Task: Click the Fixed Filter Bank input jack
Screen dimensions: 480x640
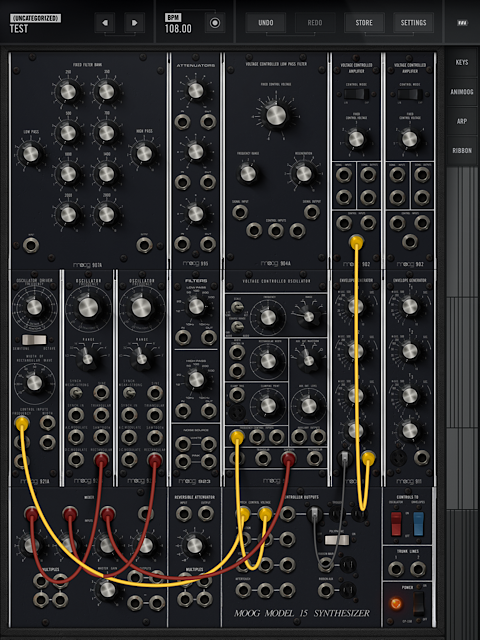Action: coord(31,245)
